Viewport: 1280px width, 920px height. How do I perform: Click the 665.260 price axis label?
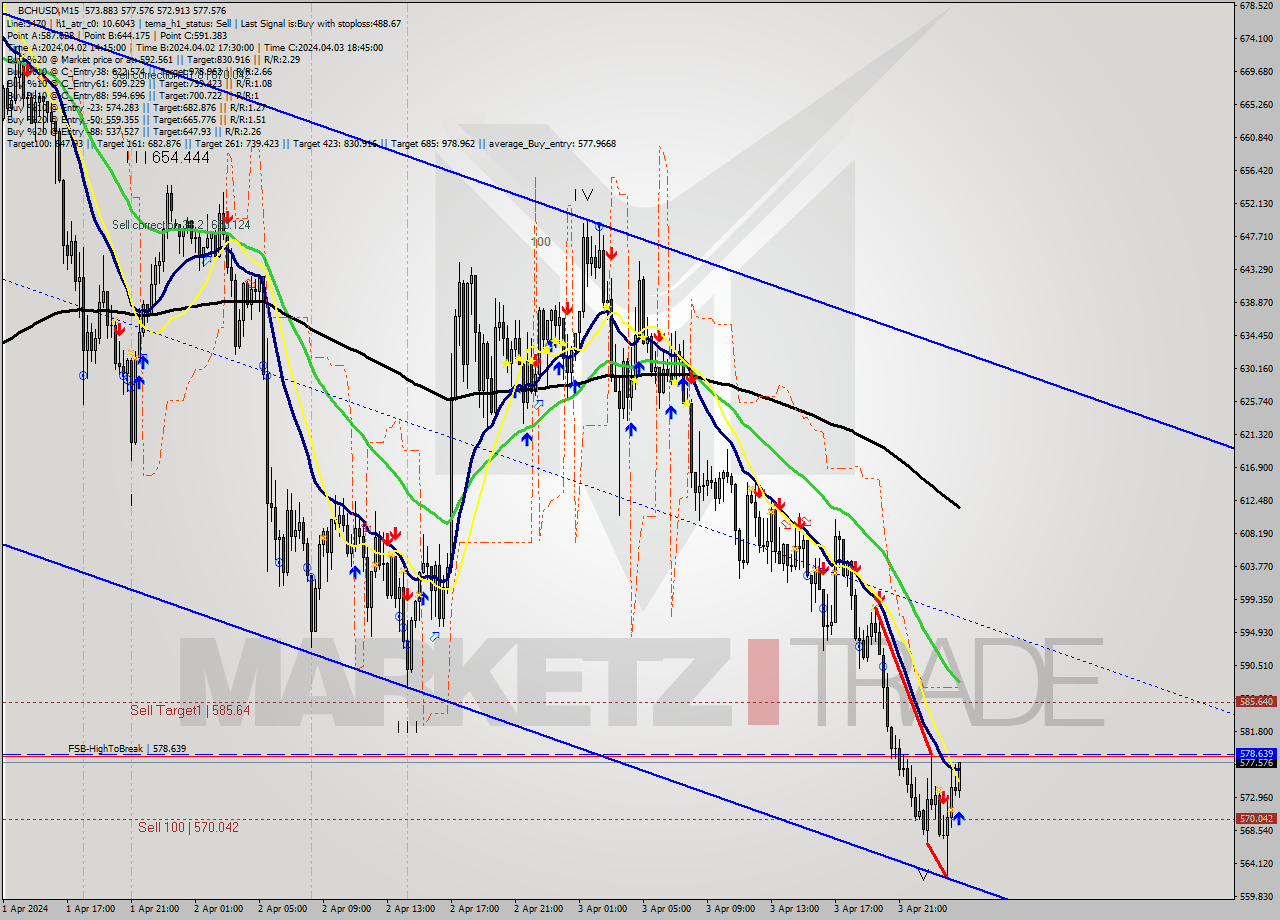(x=1256, y=105)
